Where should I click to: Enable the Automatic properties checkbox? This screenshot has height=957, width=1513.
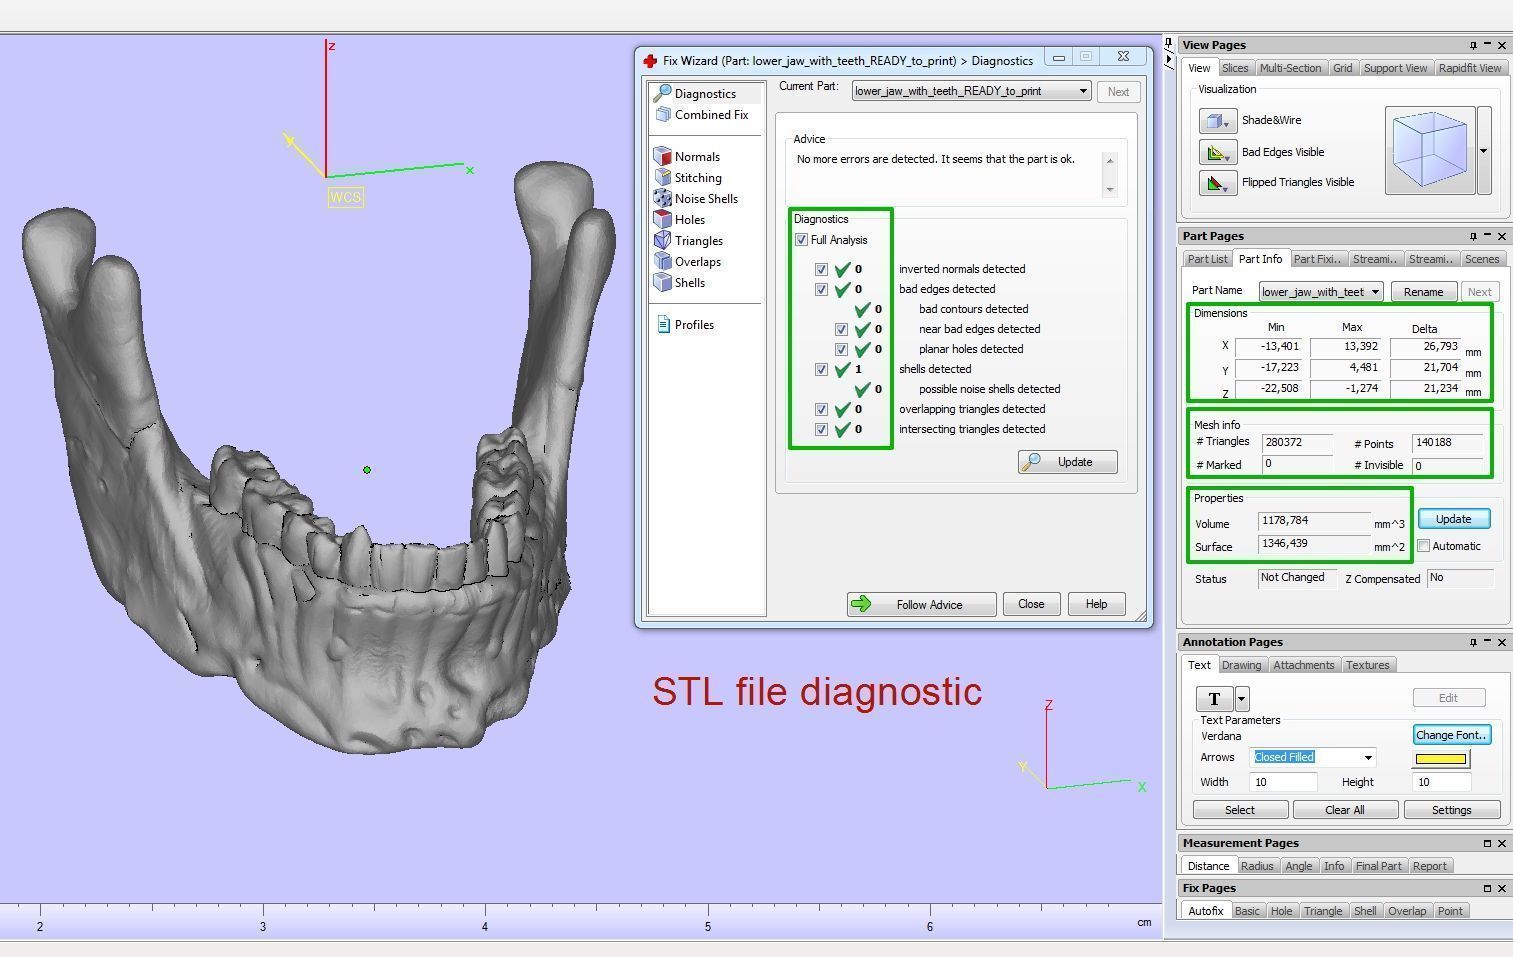[x=1423, y=546]
